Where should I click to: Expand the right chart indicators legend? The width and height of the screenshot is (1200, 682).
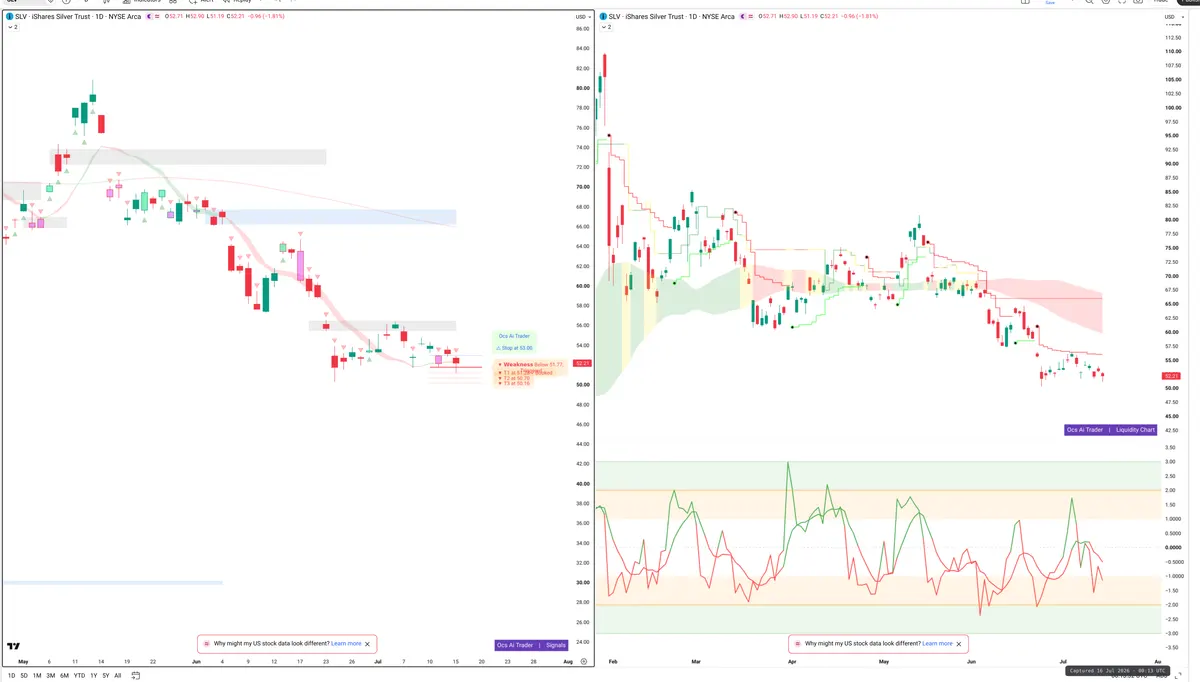(604, 27)
